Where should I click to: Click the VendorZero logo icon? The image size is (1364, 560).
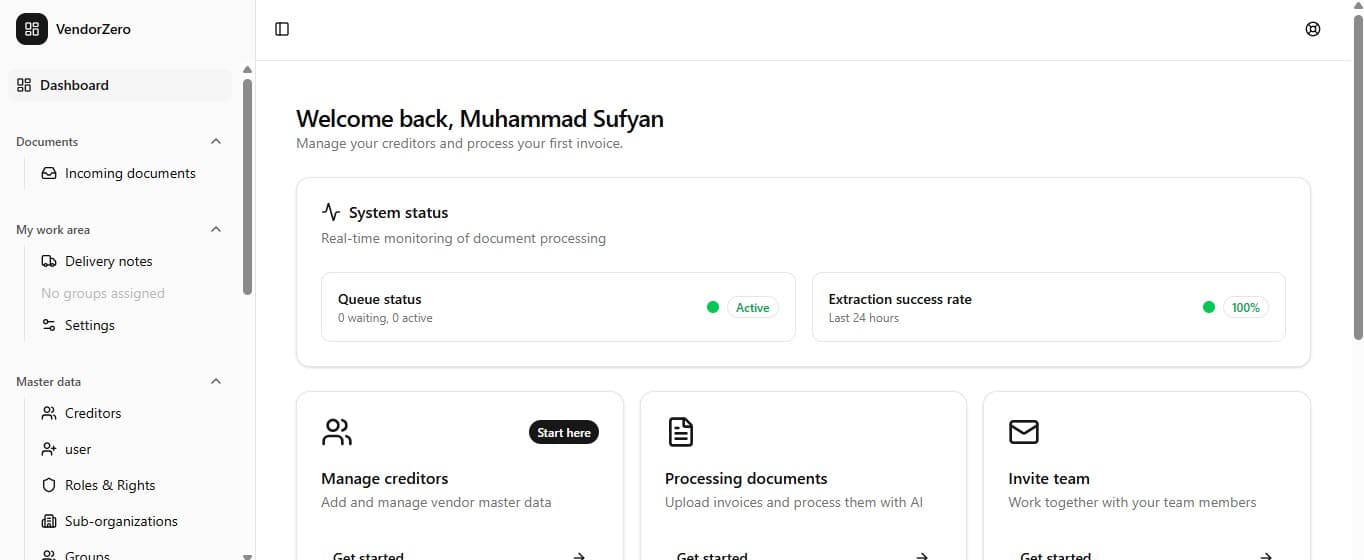32,29
